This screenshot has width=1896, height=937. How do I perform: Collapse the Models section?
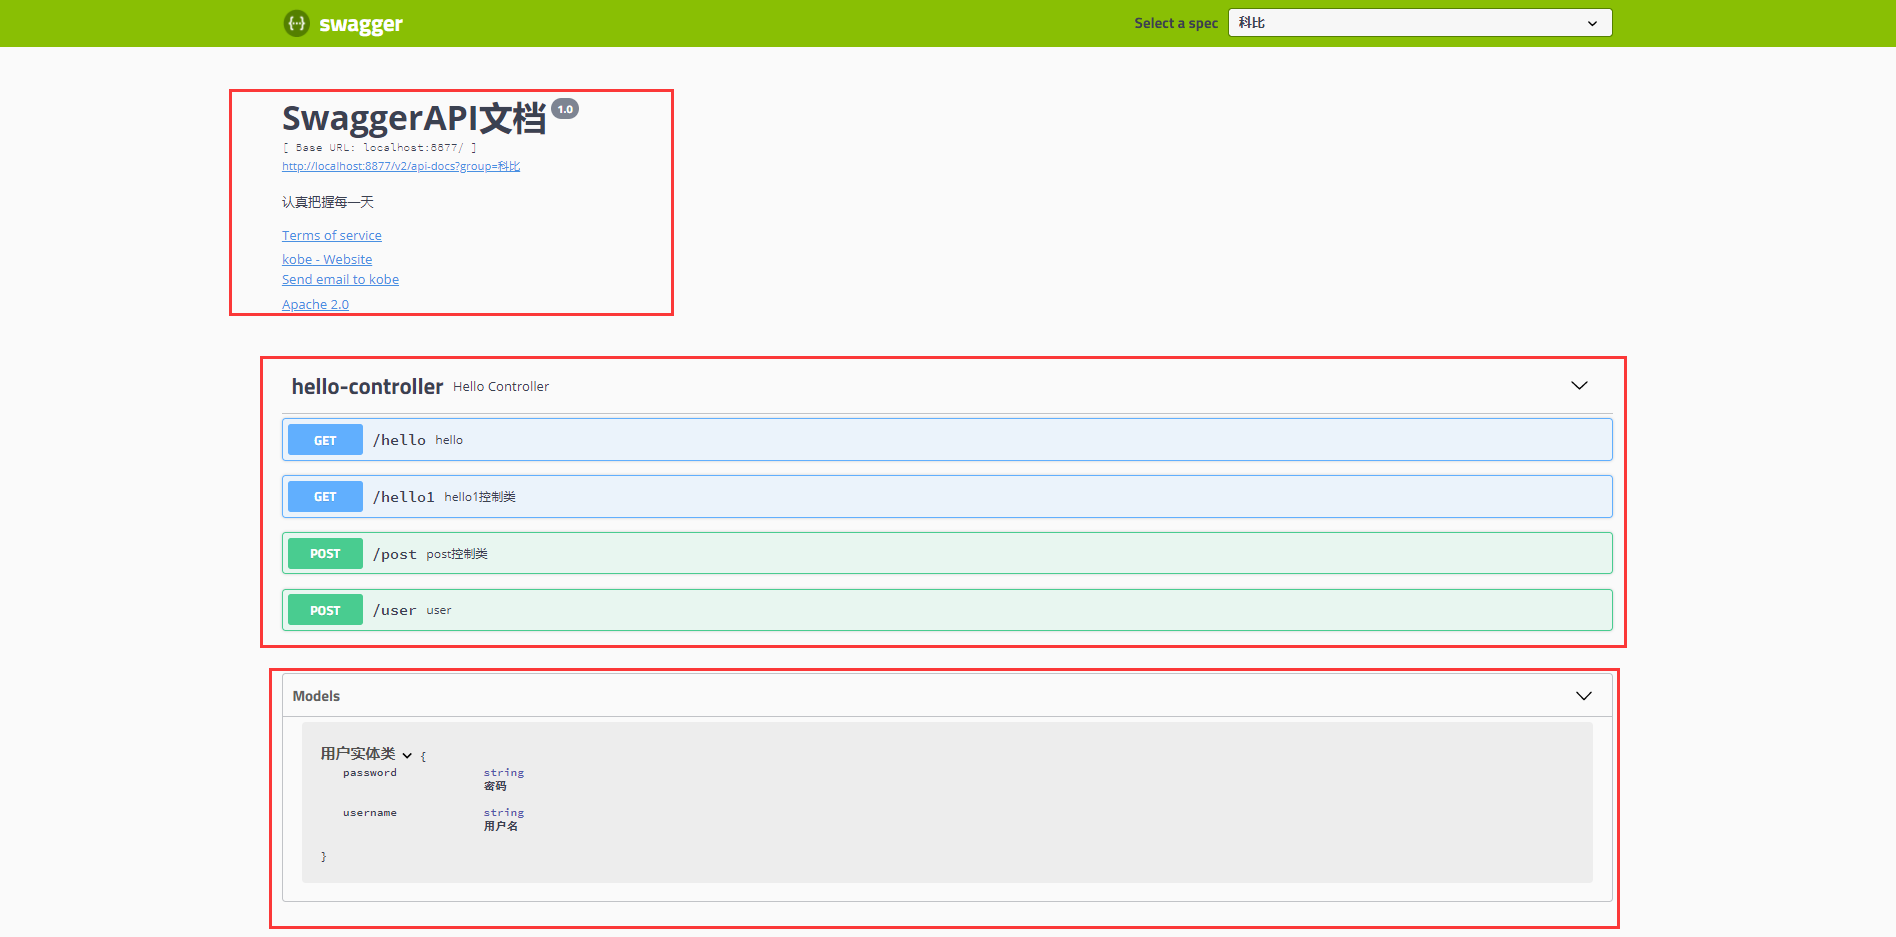(x=1583, y=695)
